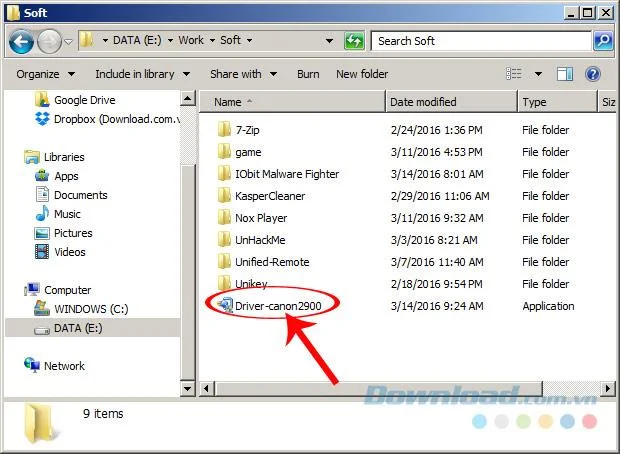Open the address bar history dropdown
The image size is (620, 454).
click(329, 41)
